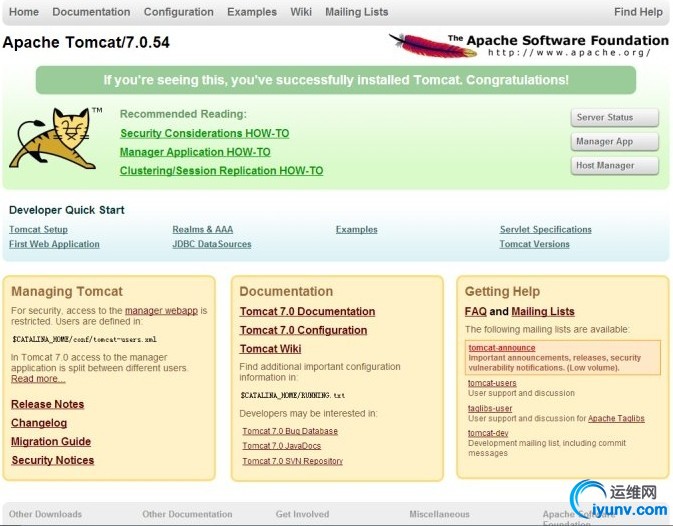Image resolution: width=673 pixels, height=526 pixels.
Task: Click Other Downloads footer heading
Action: tap(45, 514)
